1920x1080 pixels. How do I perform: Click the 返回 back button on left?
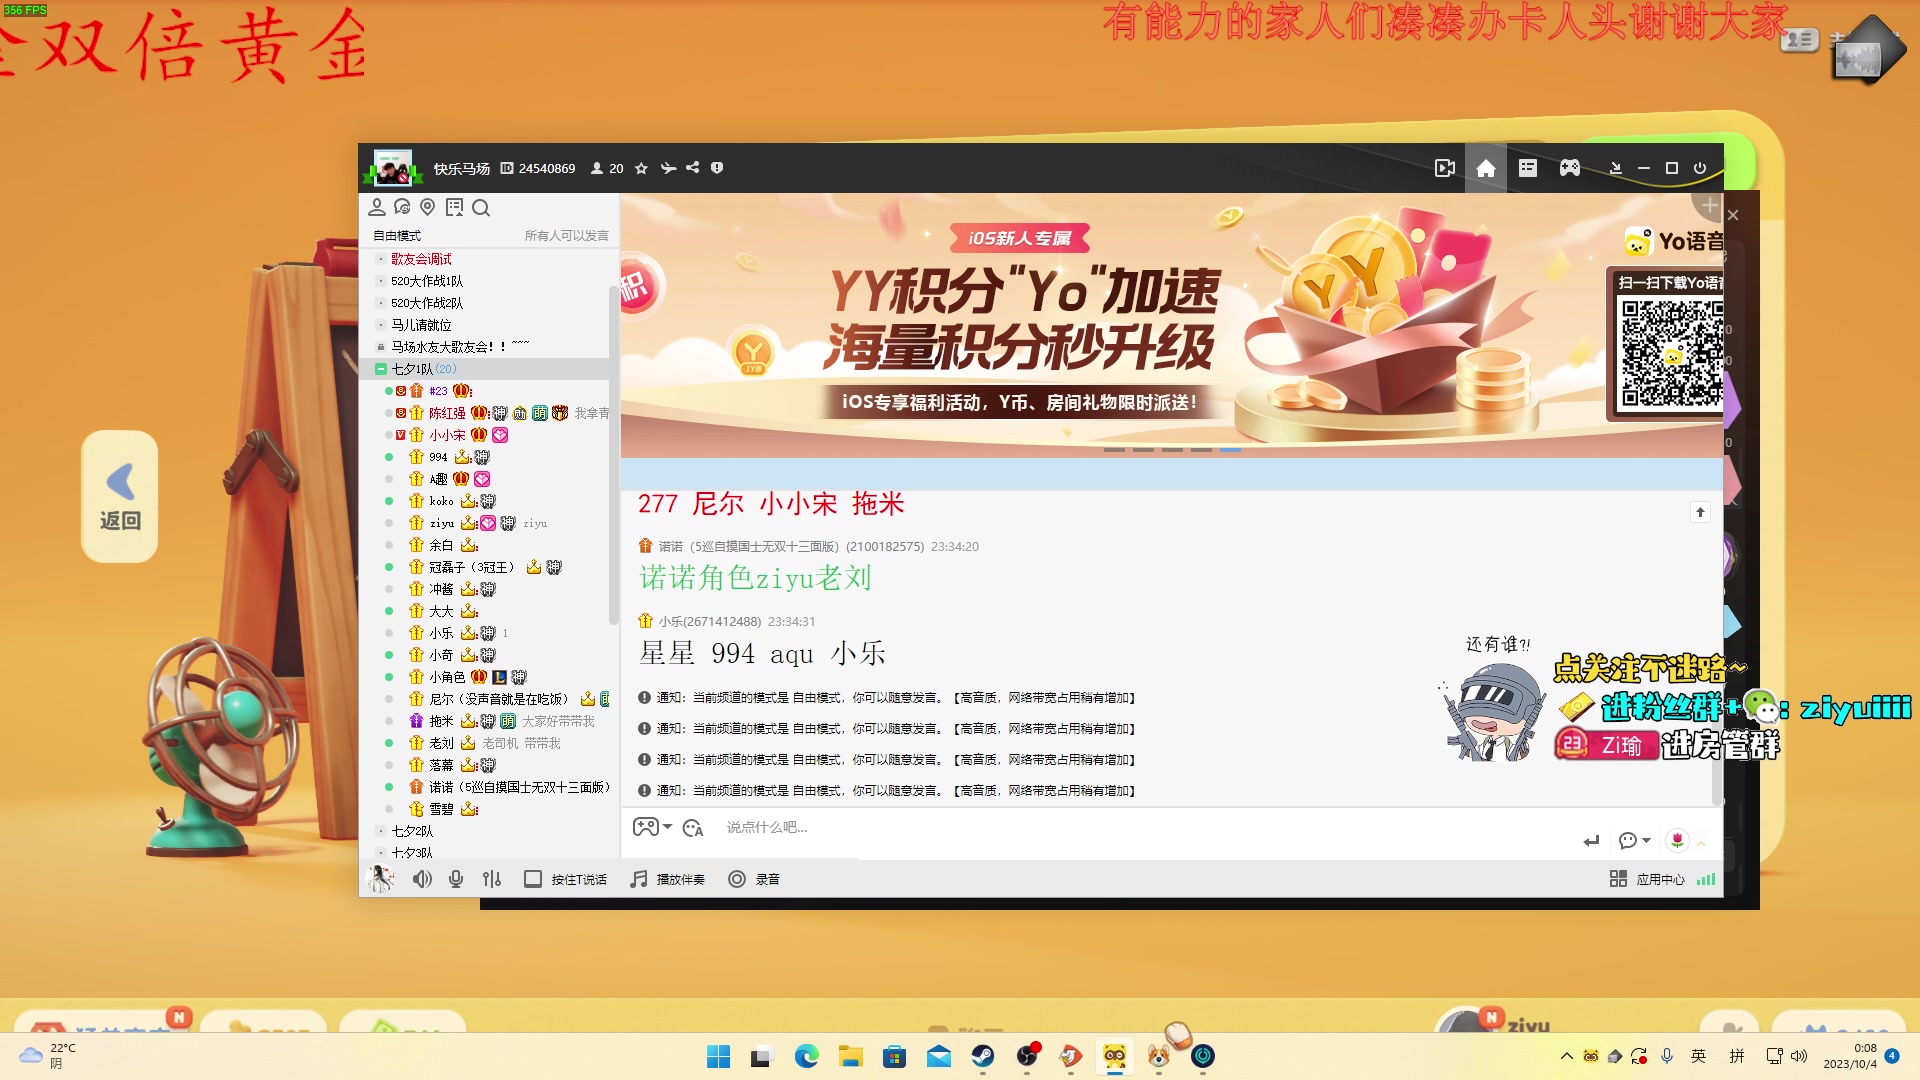click(120, 497)
